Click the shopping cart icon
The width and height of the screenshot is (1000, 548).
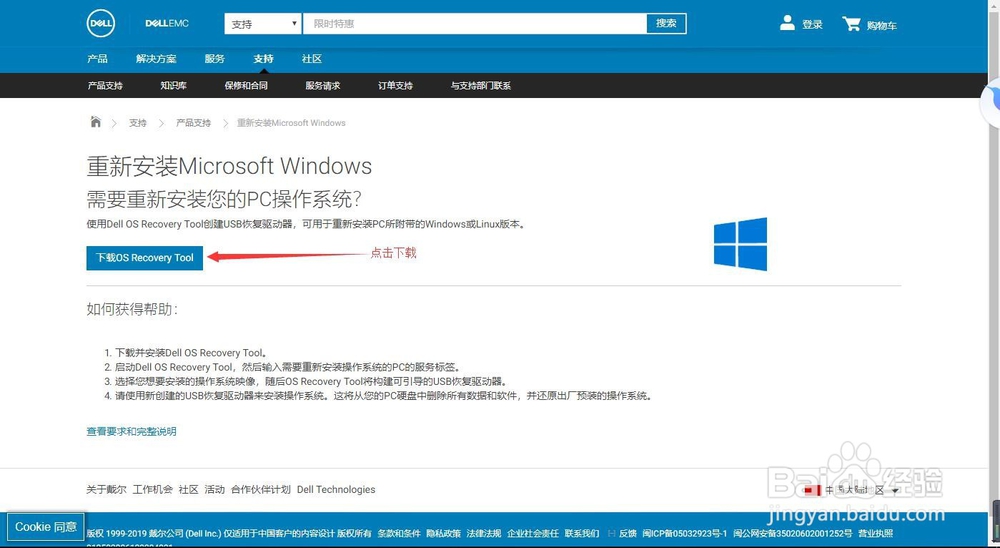851,24
